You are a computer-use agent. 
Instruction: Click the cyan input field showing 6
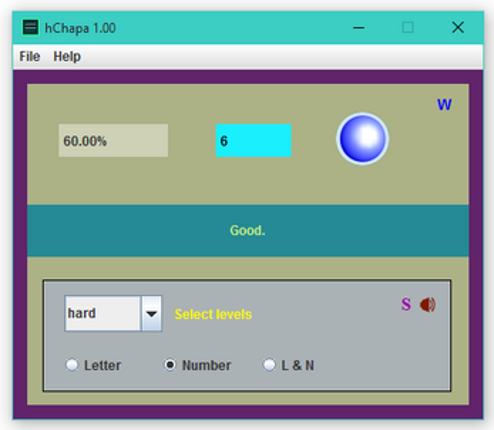pos(253,140)
